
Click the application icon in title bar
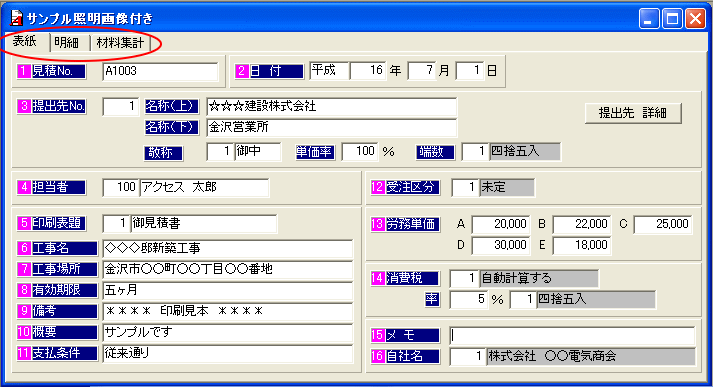coord(15,18)
